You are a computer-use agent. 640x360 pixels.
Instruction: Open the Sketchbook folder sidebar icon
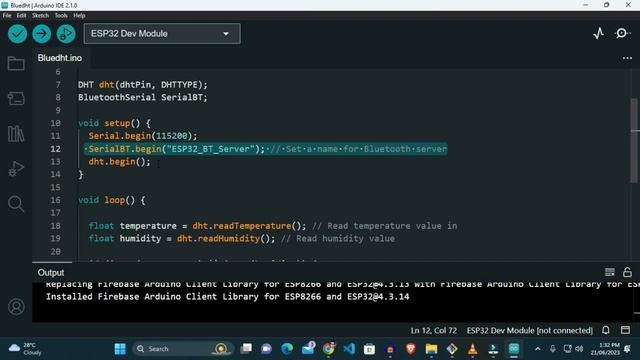(16, 64)
